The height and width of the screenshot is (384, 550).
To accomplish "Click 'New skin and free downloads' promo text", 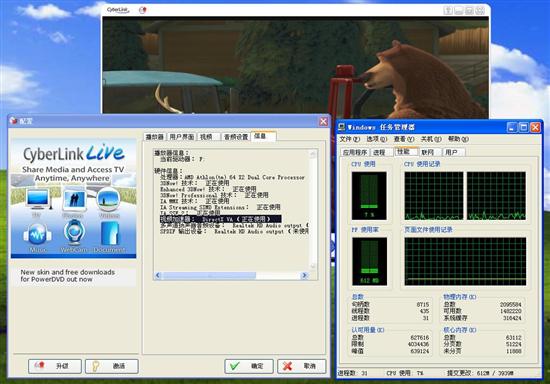I will [x=67, y=276].
